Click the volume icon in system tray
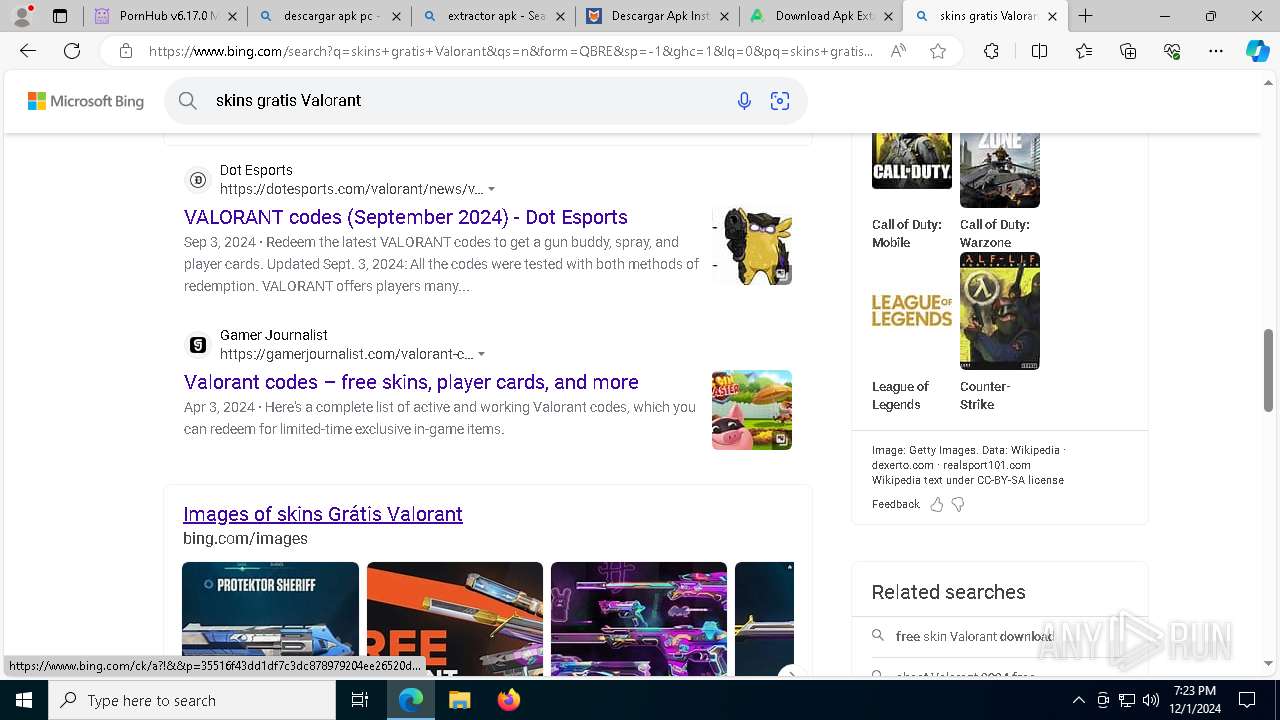 pos(1151,700)
